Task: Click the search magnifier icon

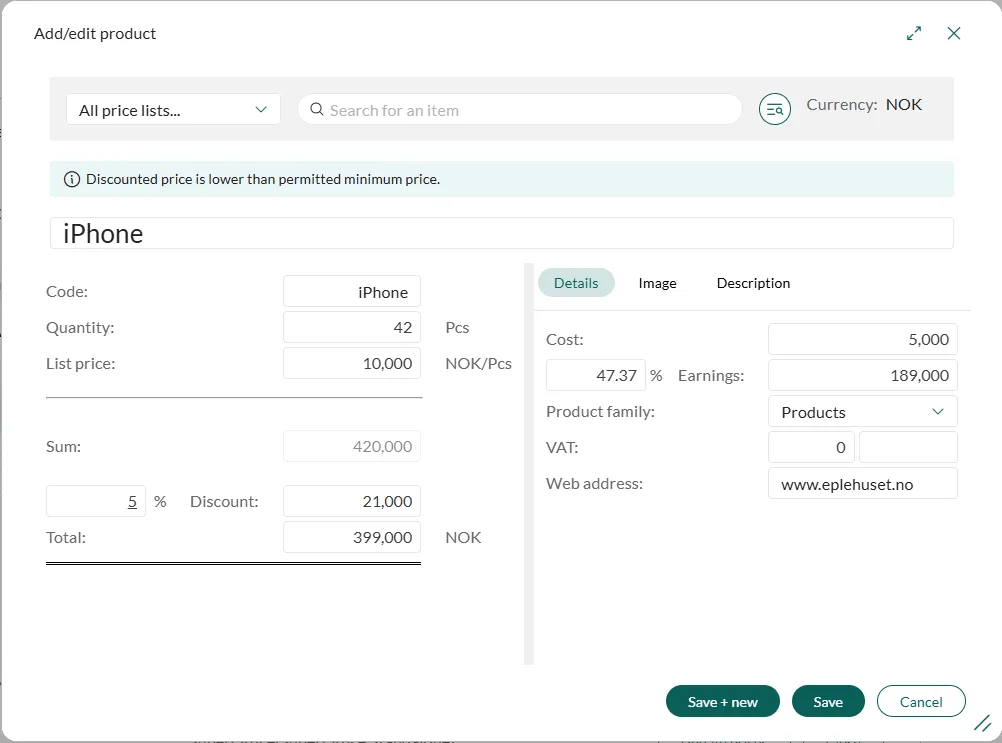Action: [316, 110]
